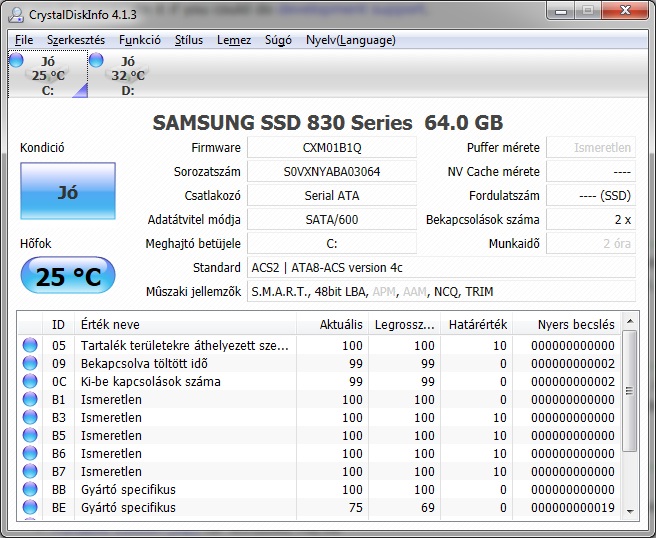The image size is (656, 538).
Task: Click the SAMSUNG SSD 830 Series title
Action: pyautogui.click(x=328, y=123)
